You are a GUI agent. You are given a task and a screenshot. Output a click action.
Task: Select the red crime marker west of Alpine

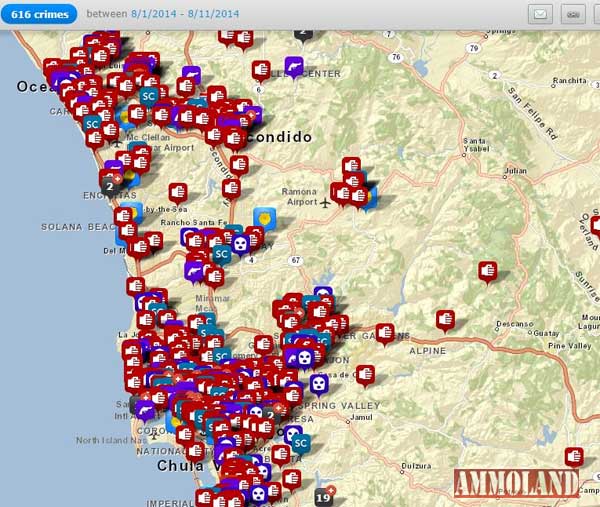click(x=385, y=333)
